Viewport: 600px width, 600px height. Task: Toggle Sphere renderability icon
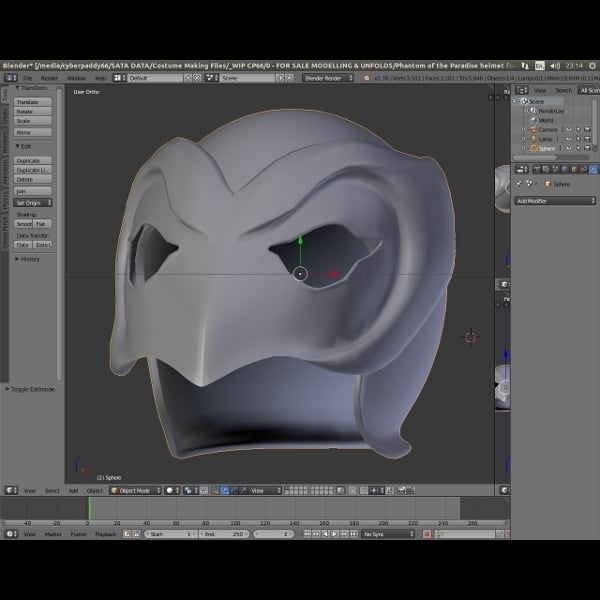click(x=587, y=148)
